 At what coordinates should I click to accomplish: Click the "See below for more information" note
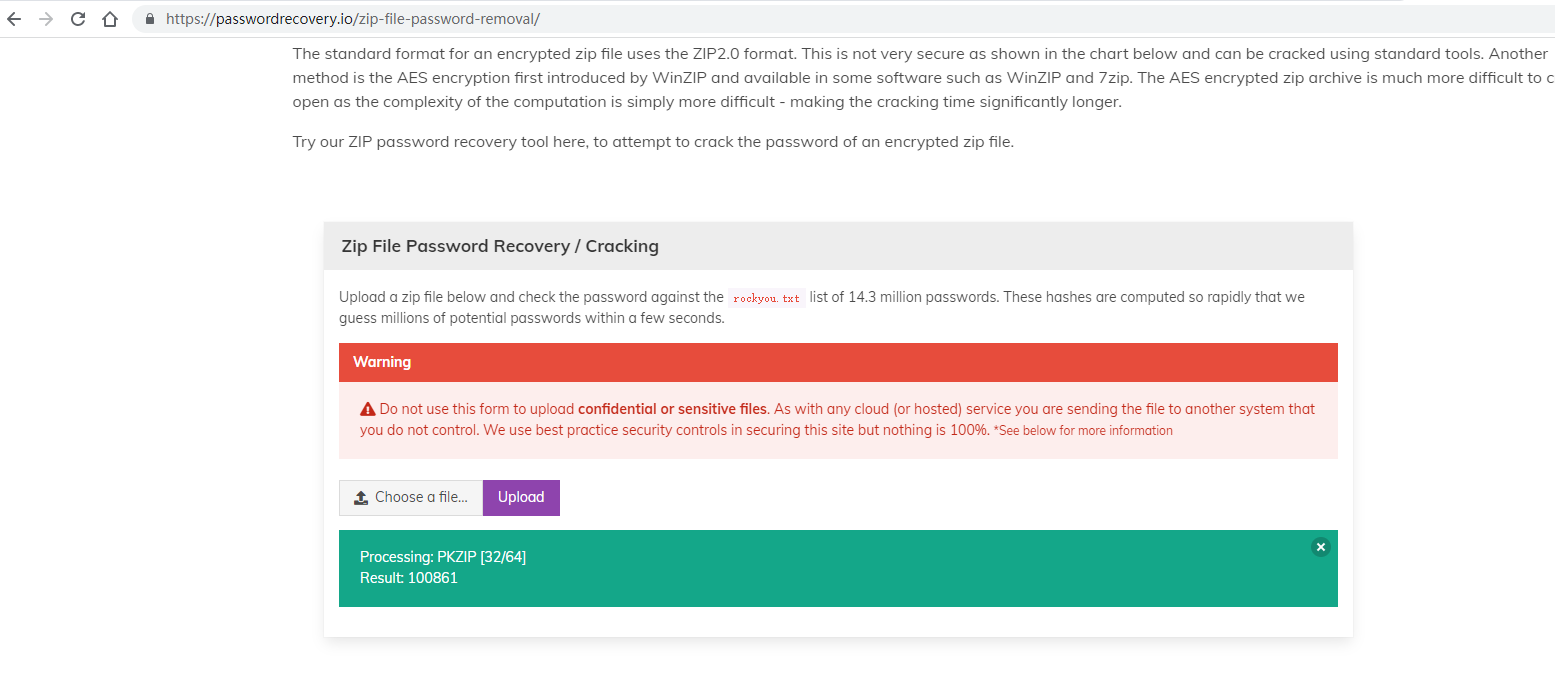coord(1083,431)
